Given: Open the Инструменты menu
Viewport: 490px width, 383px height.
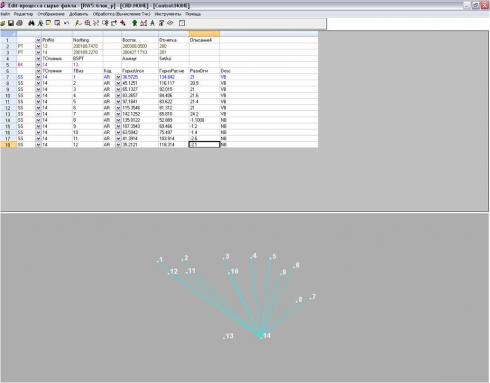Looking at the screenshot, I should (x=168, y=14).
